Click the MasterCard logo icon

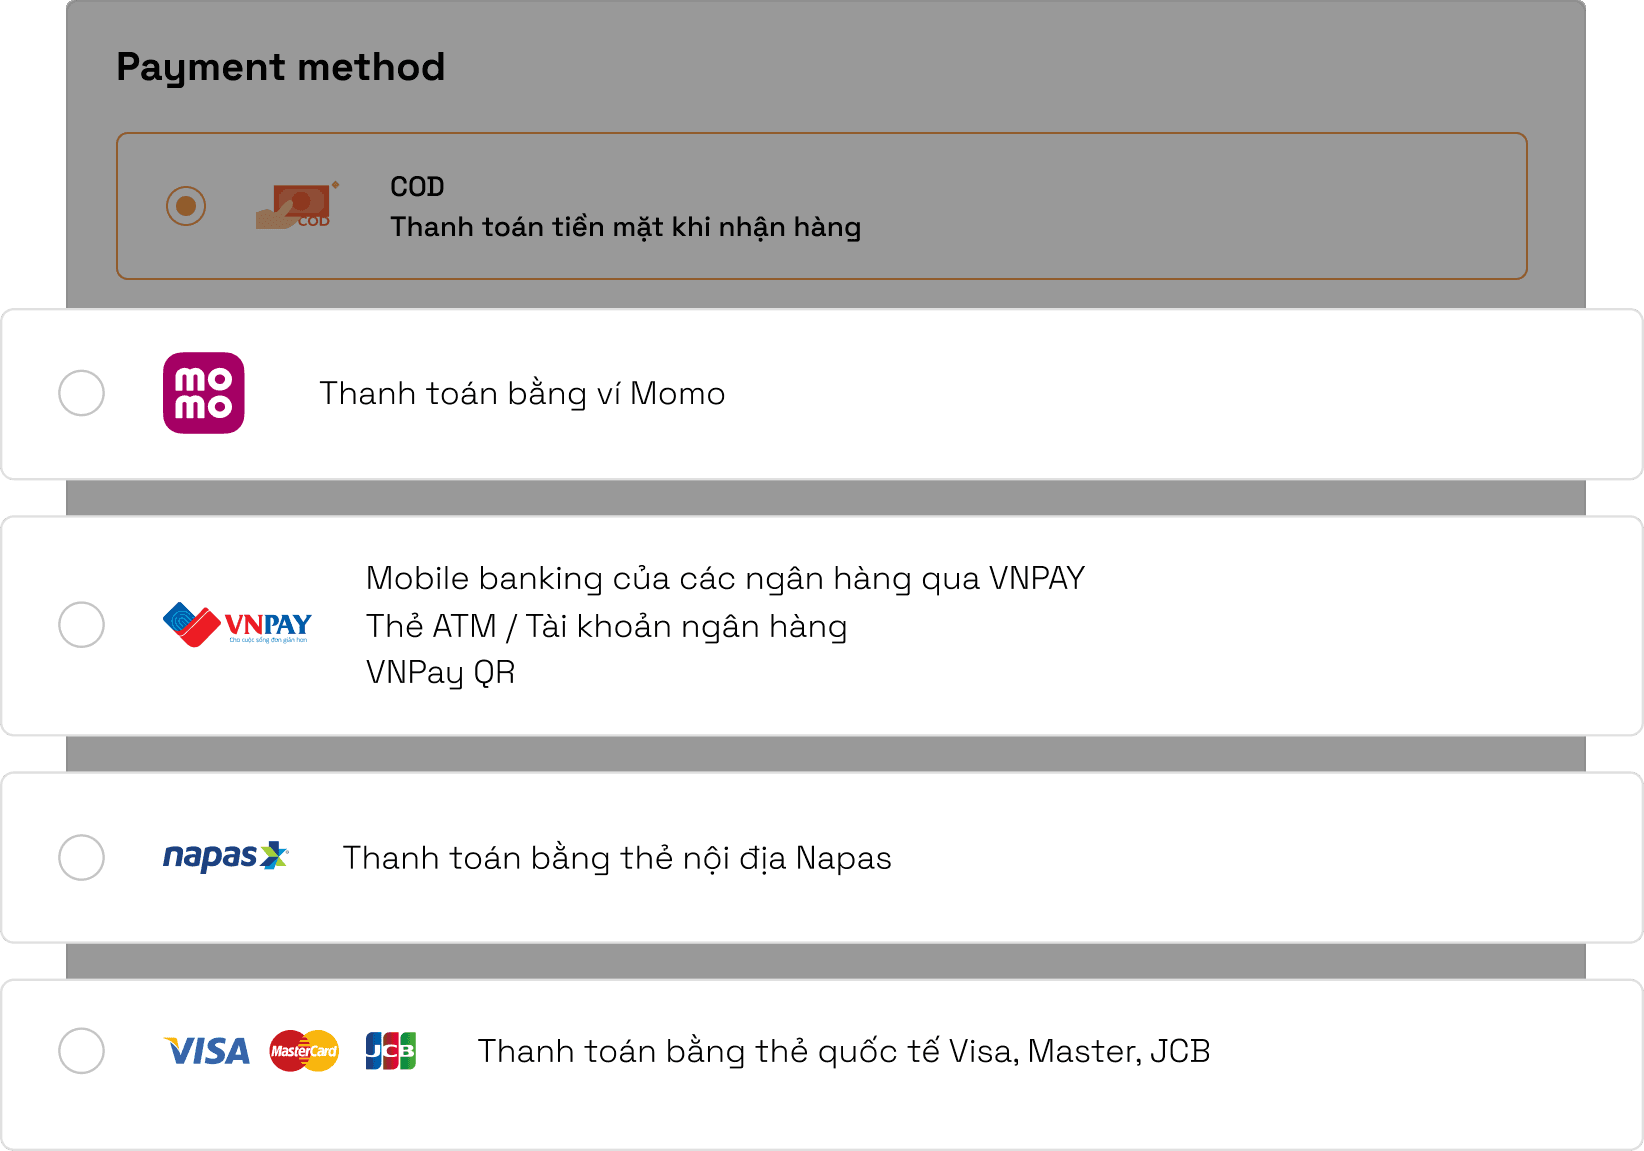tap(304, 1051)
